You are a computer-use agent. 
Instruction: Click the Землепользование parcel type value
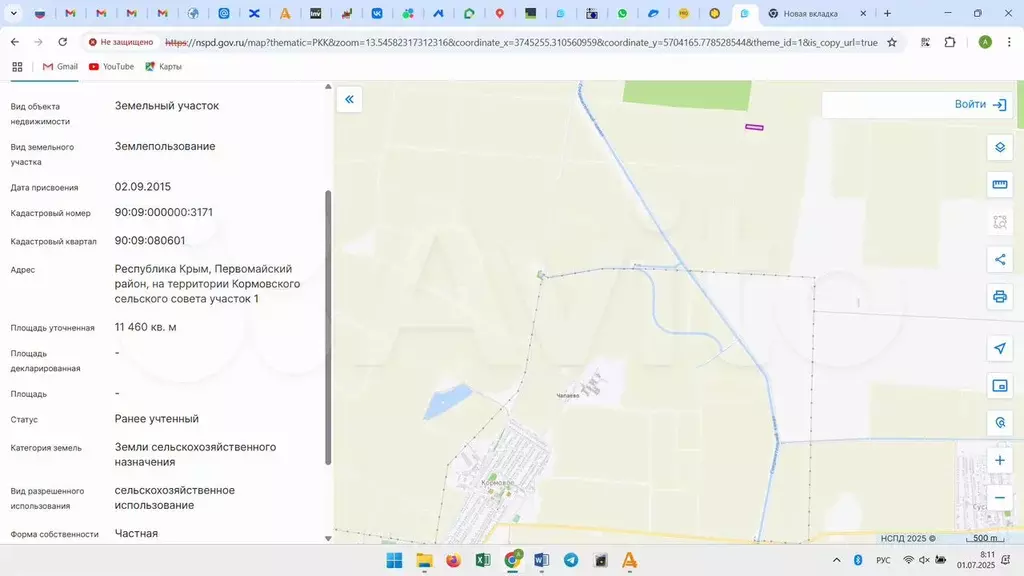pyautogui.click(x=165, y=146)
